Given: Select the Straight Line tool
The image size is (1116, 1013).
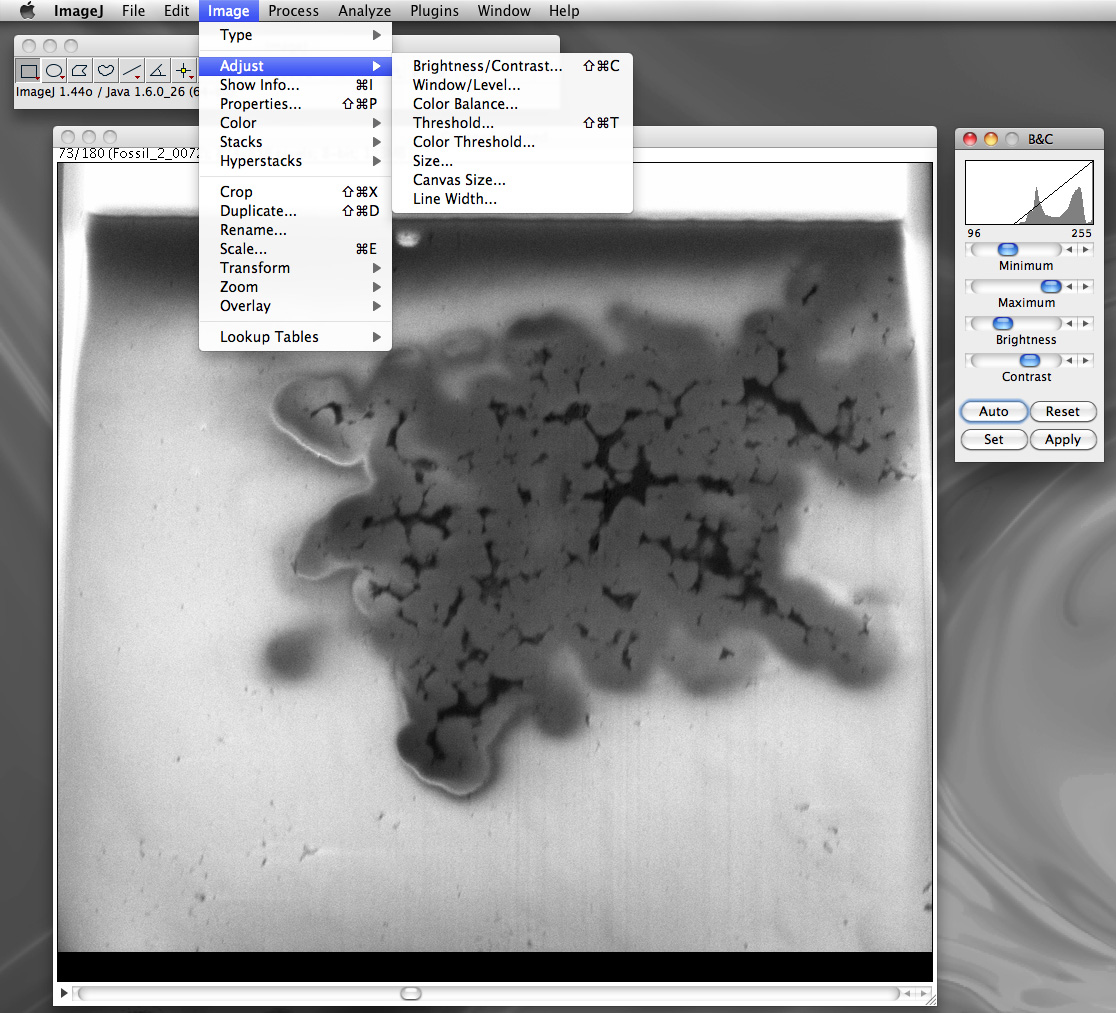Looking at the screenshot, I should (x=132, y=70).
